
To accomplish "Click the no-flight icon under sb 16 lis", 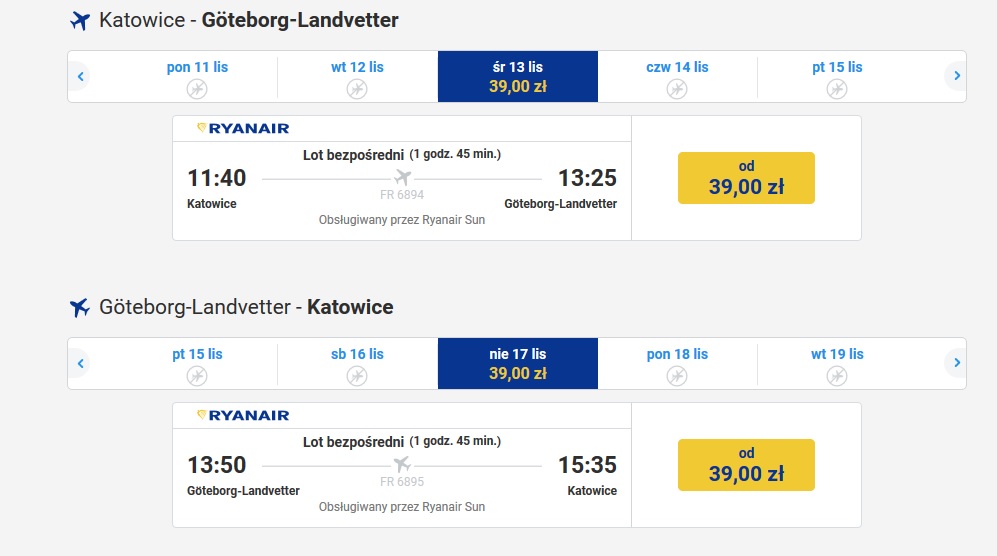I will (x=357, y=376).
